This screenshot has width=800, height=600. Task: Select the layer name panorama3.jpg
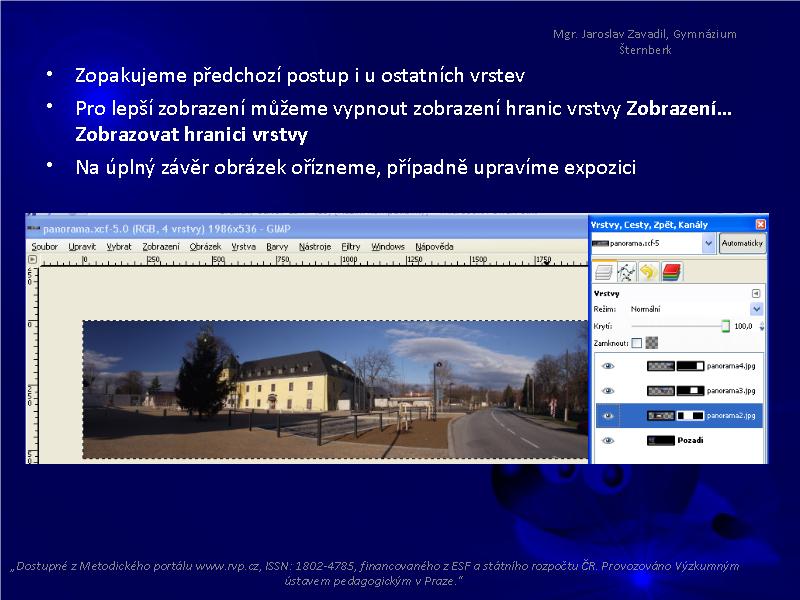pyautogui.click(x=731, y=391)
